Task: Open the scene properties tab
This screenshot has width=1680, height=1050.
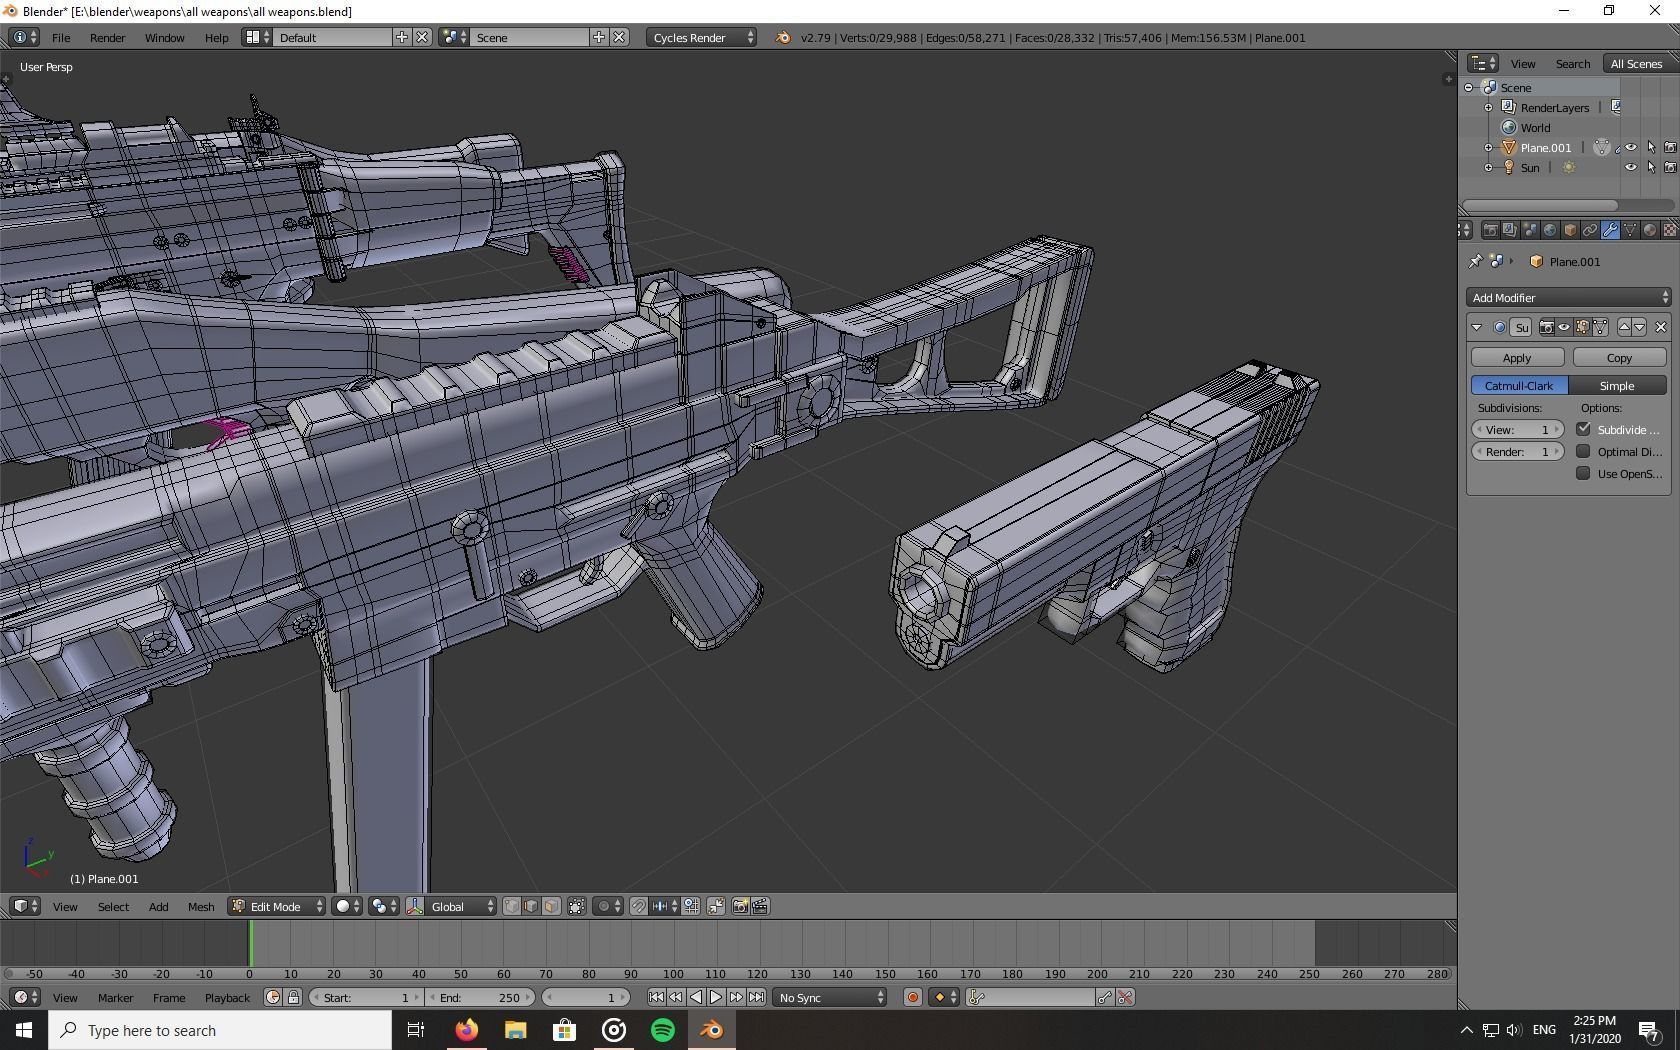Action: point(1530,230)
